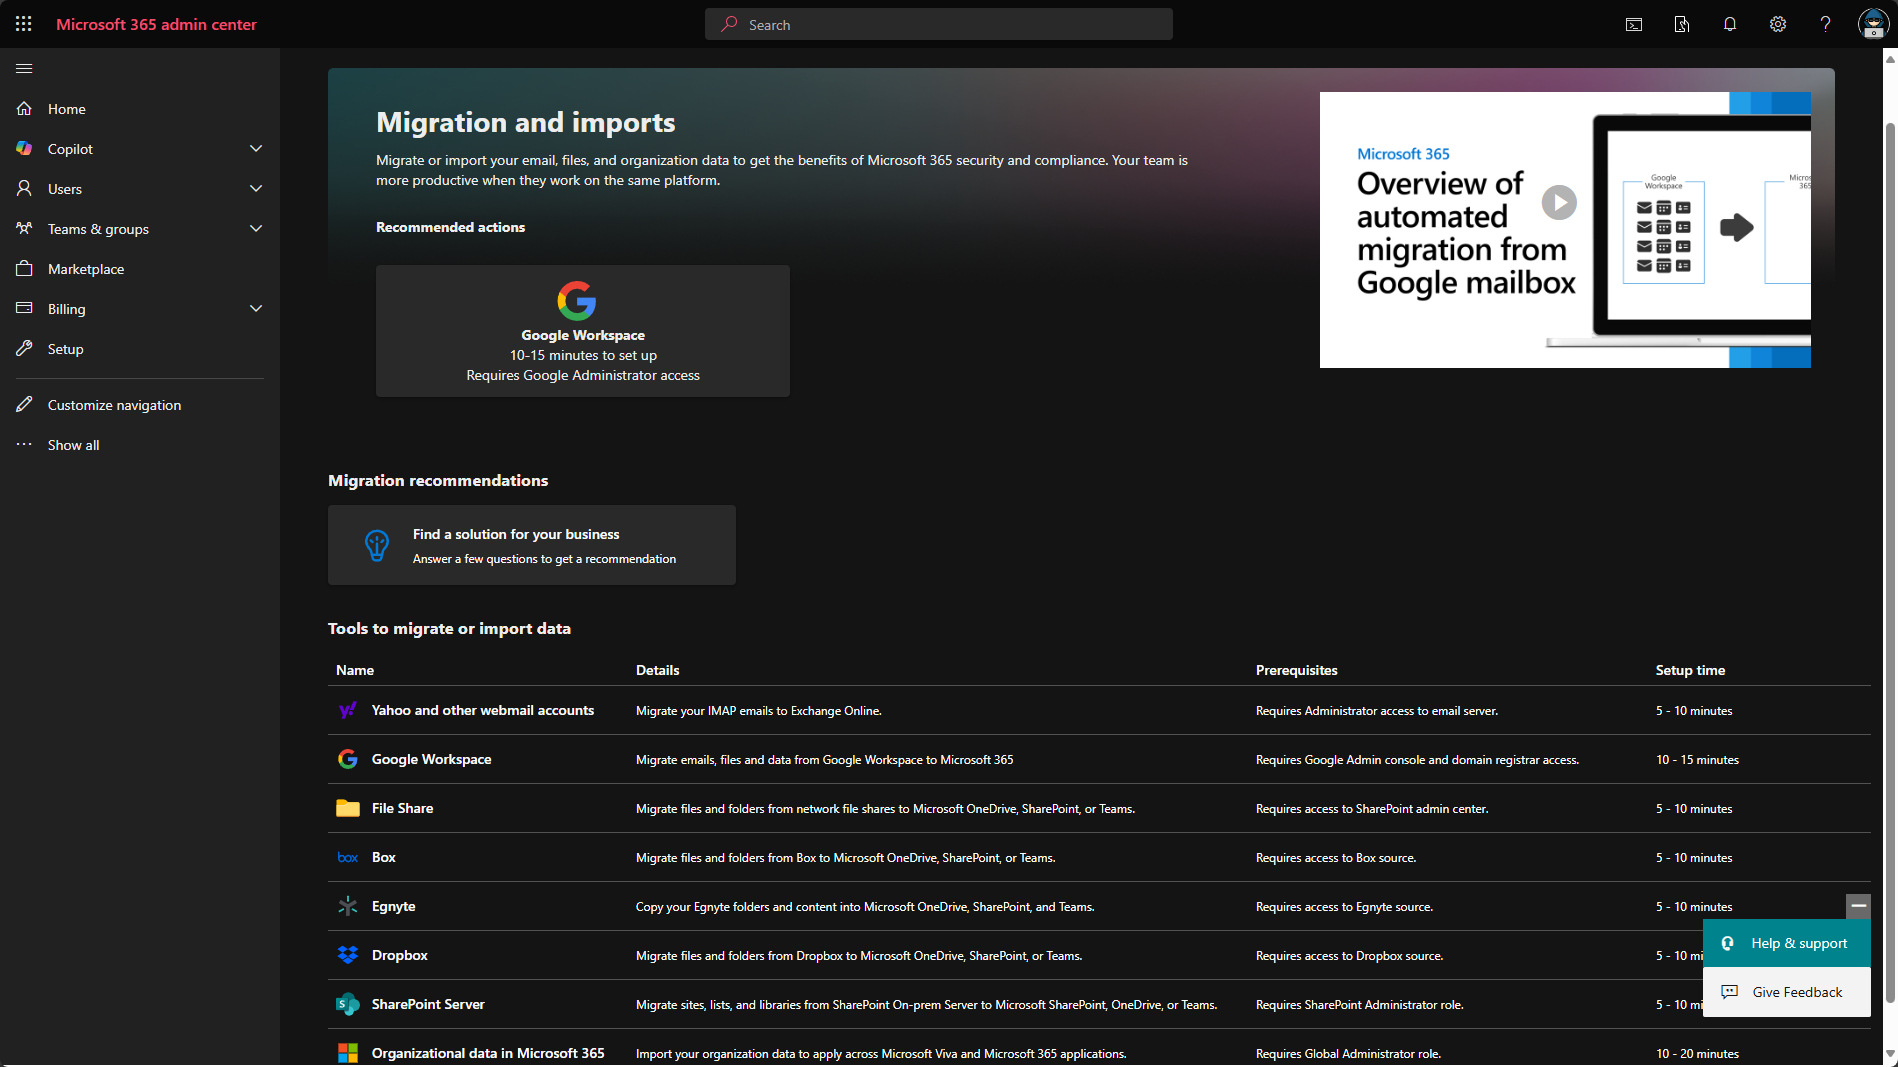Open Users section label
The image size is (1898, 1067).
[65, 189]
